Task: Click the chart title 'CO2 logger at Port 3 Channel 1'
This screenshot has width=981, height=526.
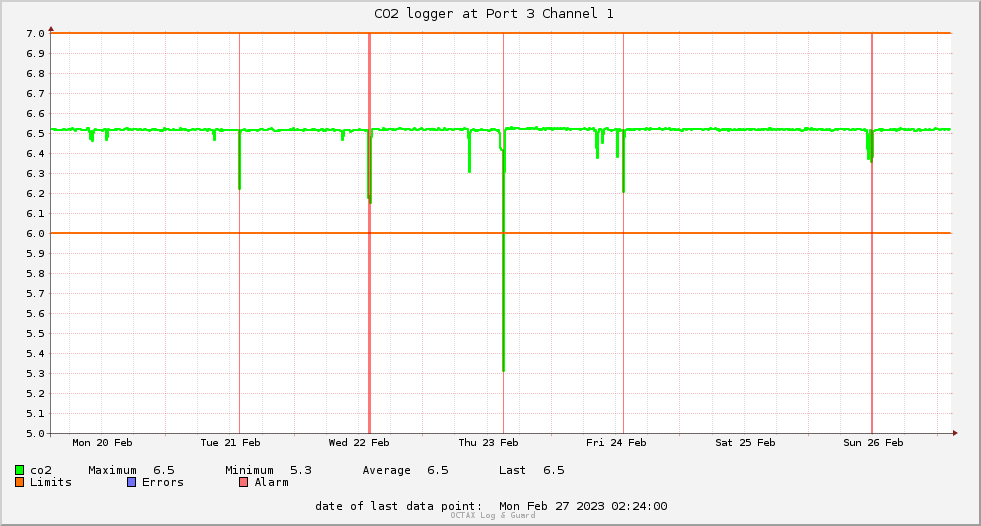Action: coord(494,13)
